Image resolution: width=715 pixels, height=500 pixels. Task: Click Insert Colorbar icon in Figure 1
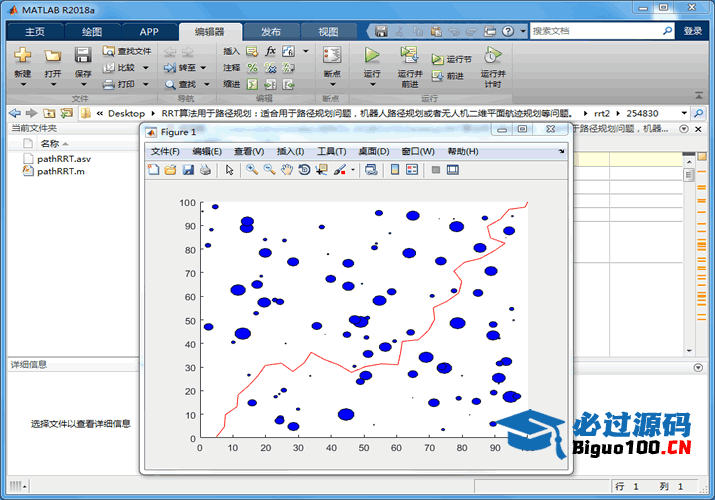[x=395, y=170]
